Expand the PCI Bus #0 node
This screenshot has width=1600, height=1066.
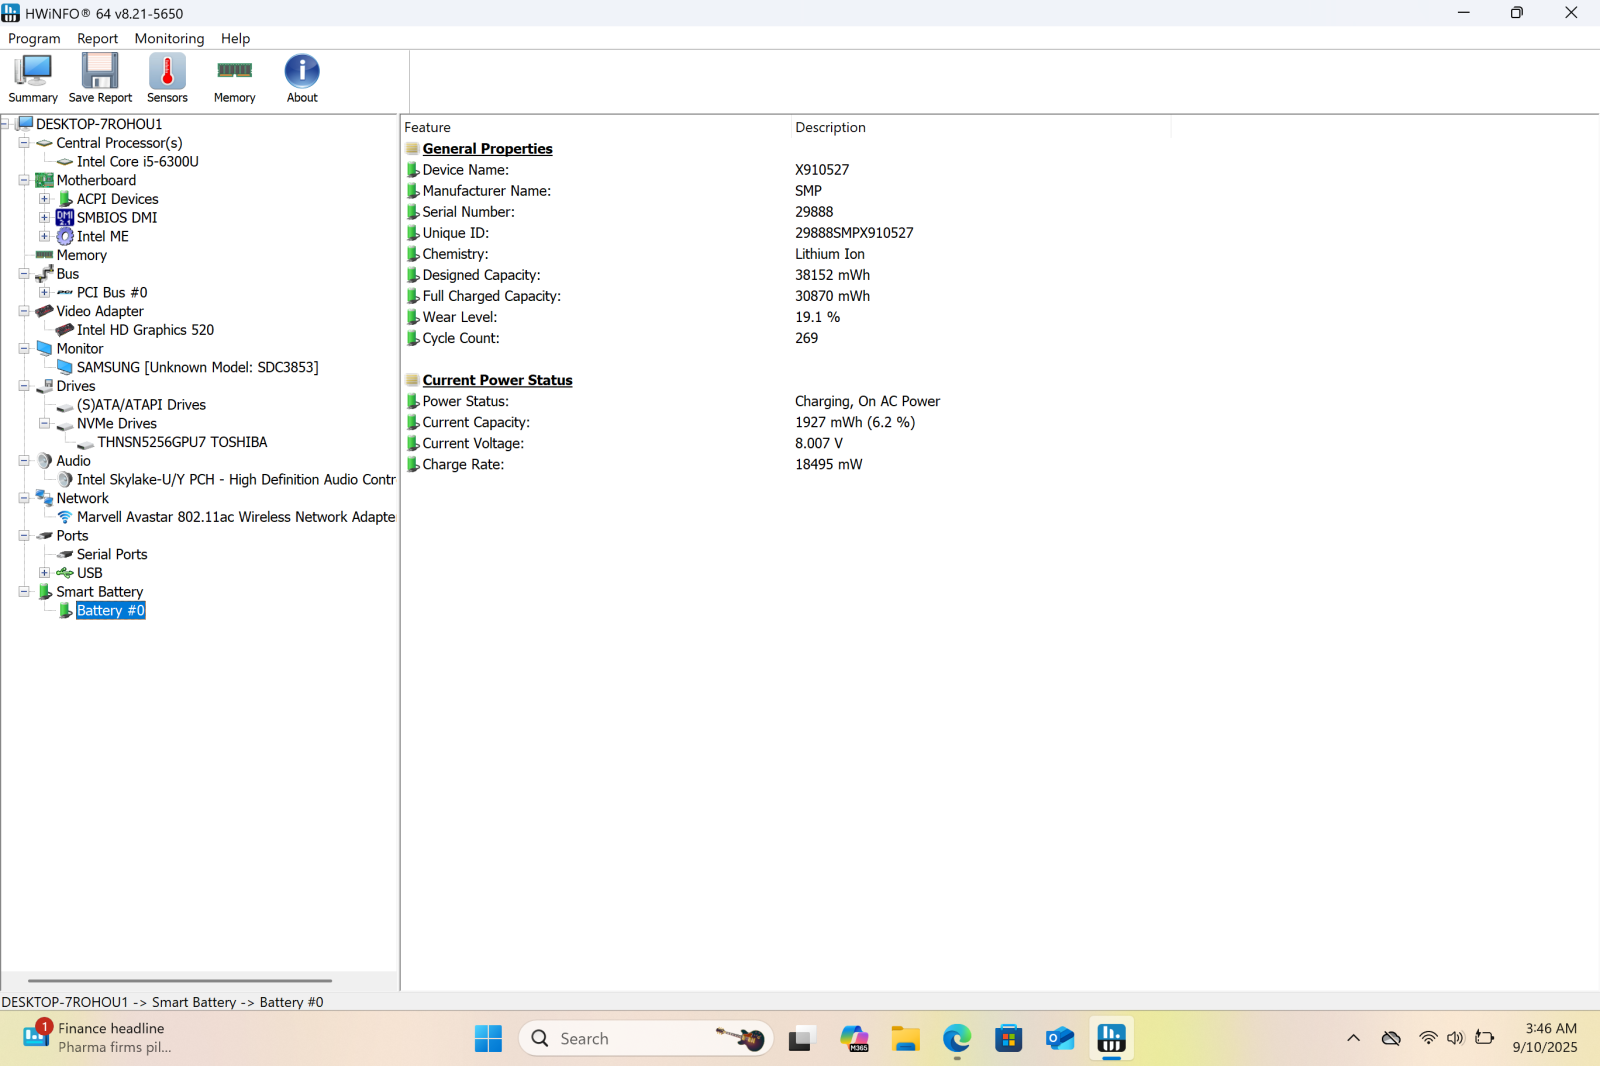tap(44, 292)
